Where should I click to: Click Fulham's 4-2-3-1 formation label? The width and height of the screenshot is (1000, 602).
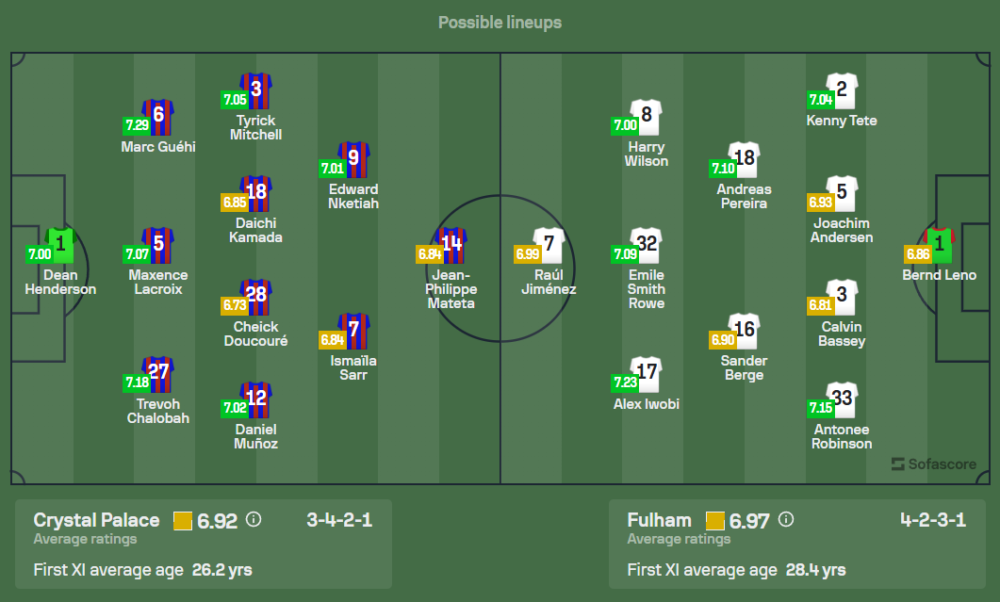click(x=933, y=520)
